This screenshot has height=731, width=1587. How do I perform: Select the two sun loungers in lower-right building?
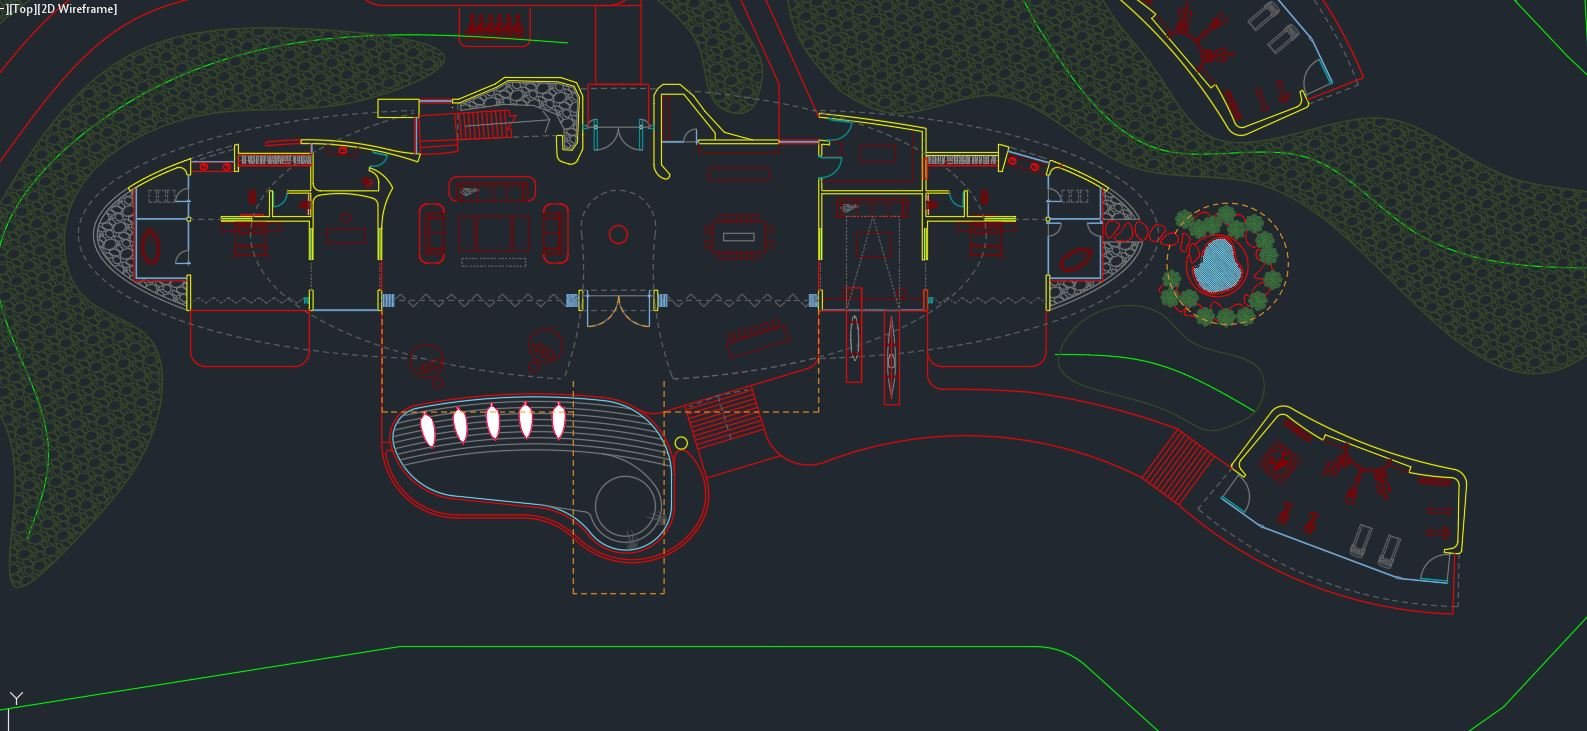(1375, 545)
